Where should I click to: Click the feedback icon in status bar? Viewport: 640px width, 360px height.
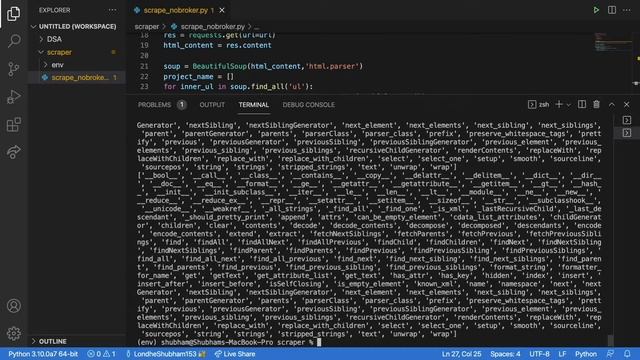click(610, 354)
